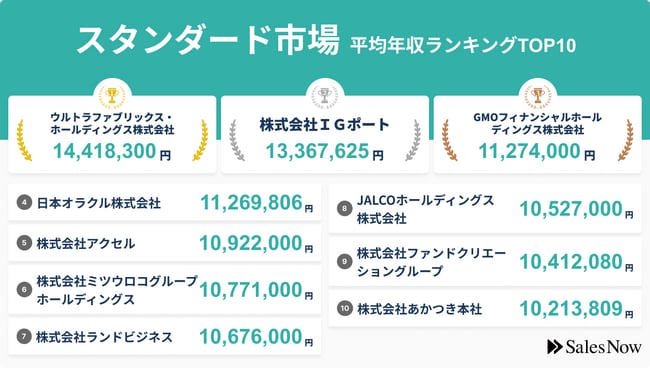The height and width of the screenshot is (369, 650).
Task: Click the rank 7 number badge
Action: [24, 337]
